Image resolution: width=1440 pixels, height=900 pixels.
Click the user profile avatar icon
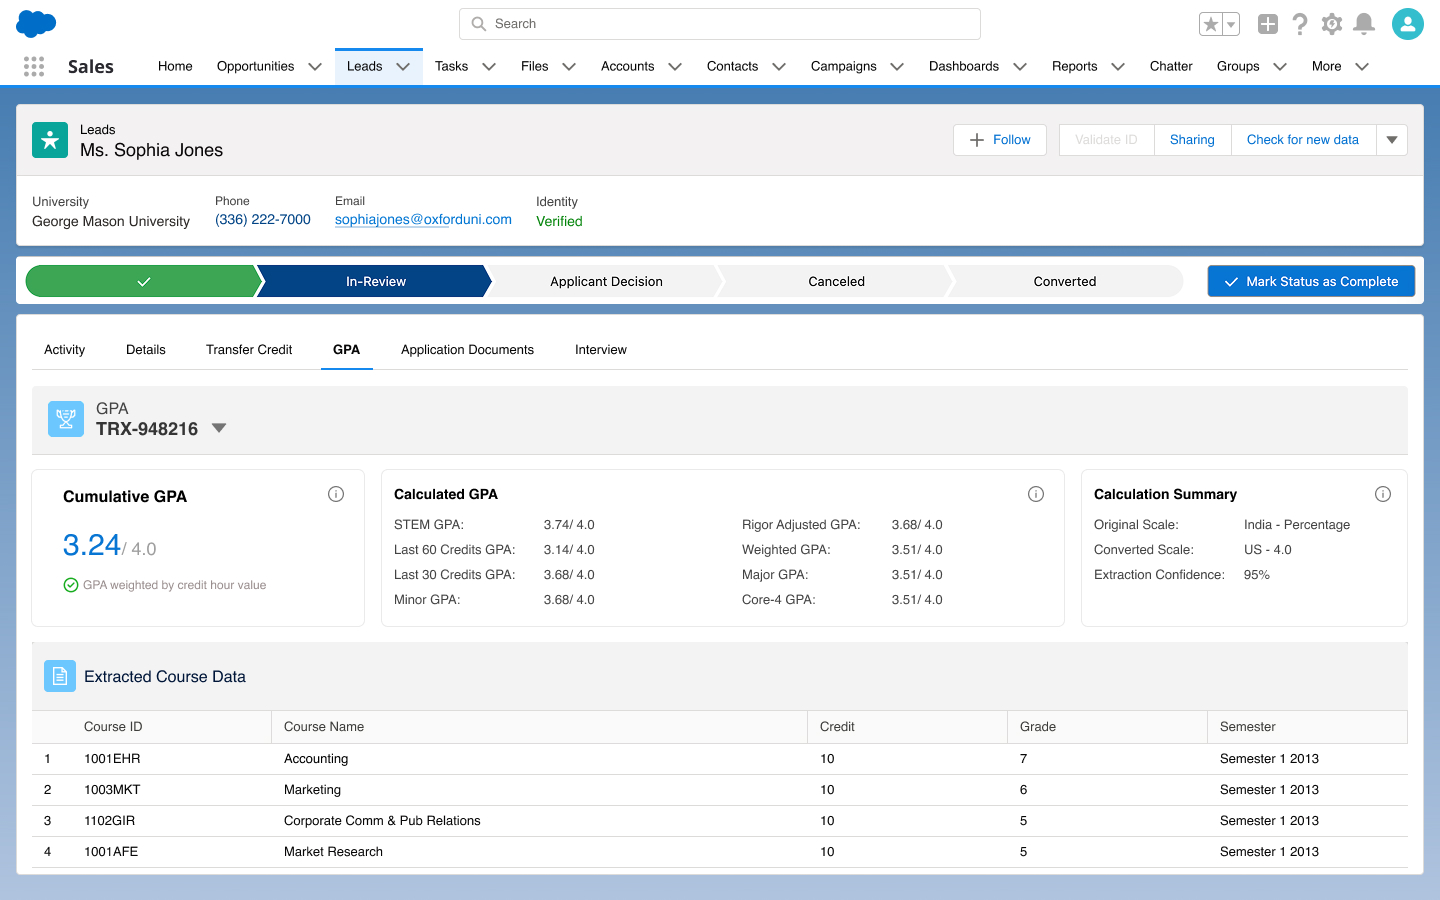point(1408,22)
